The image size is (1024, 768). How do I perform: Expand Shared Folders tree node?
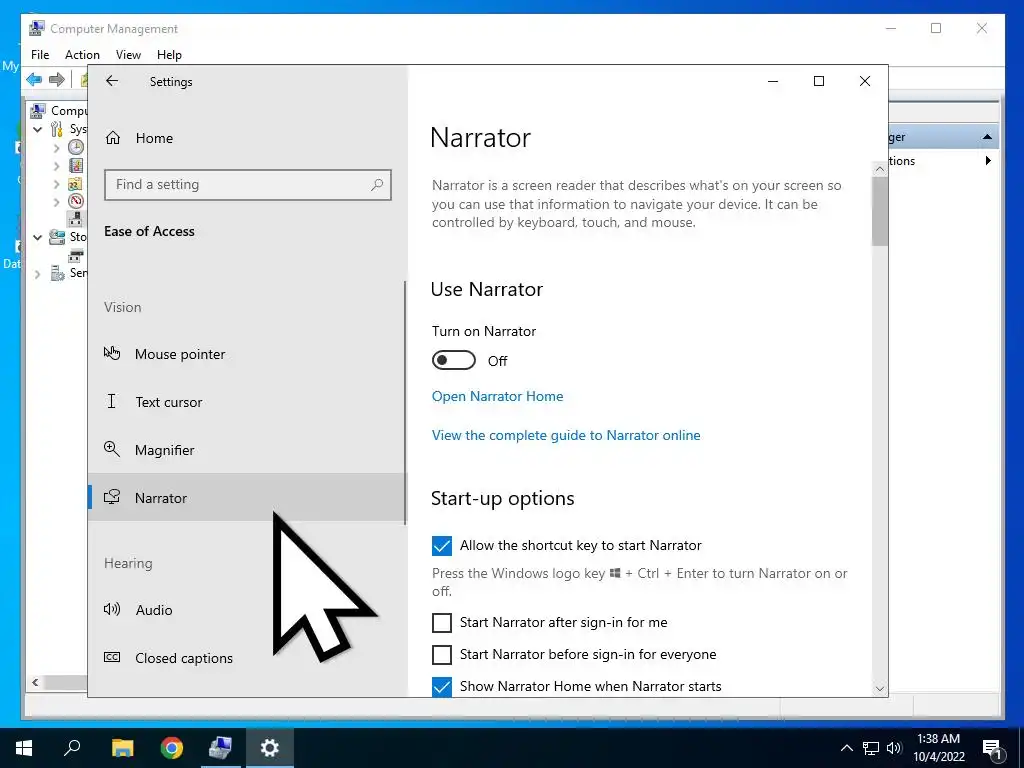[x=56, y=184]
